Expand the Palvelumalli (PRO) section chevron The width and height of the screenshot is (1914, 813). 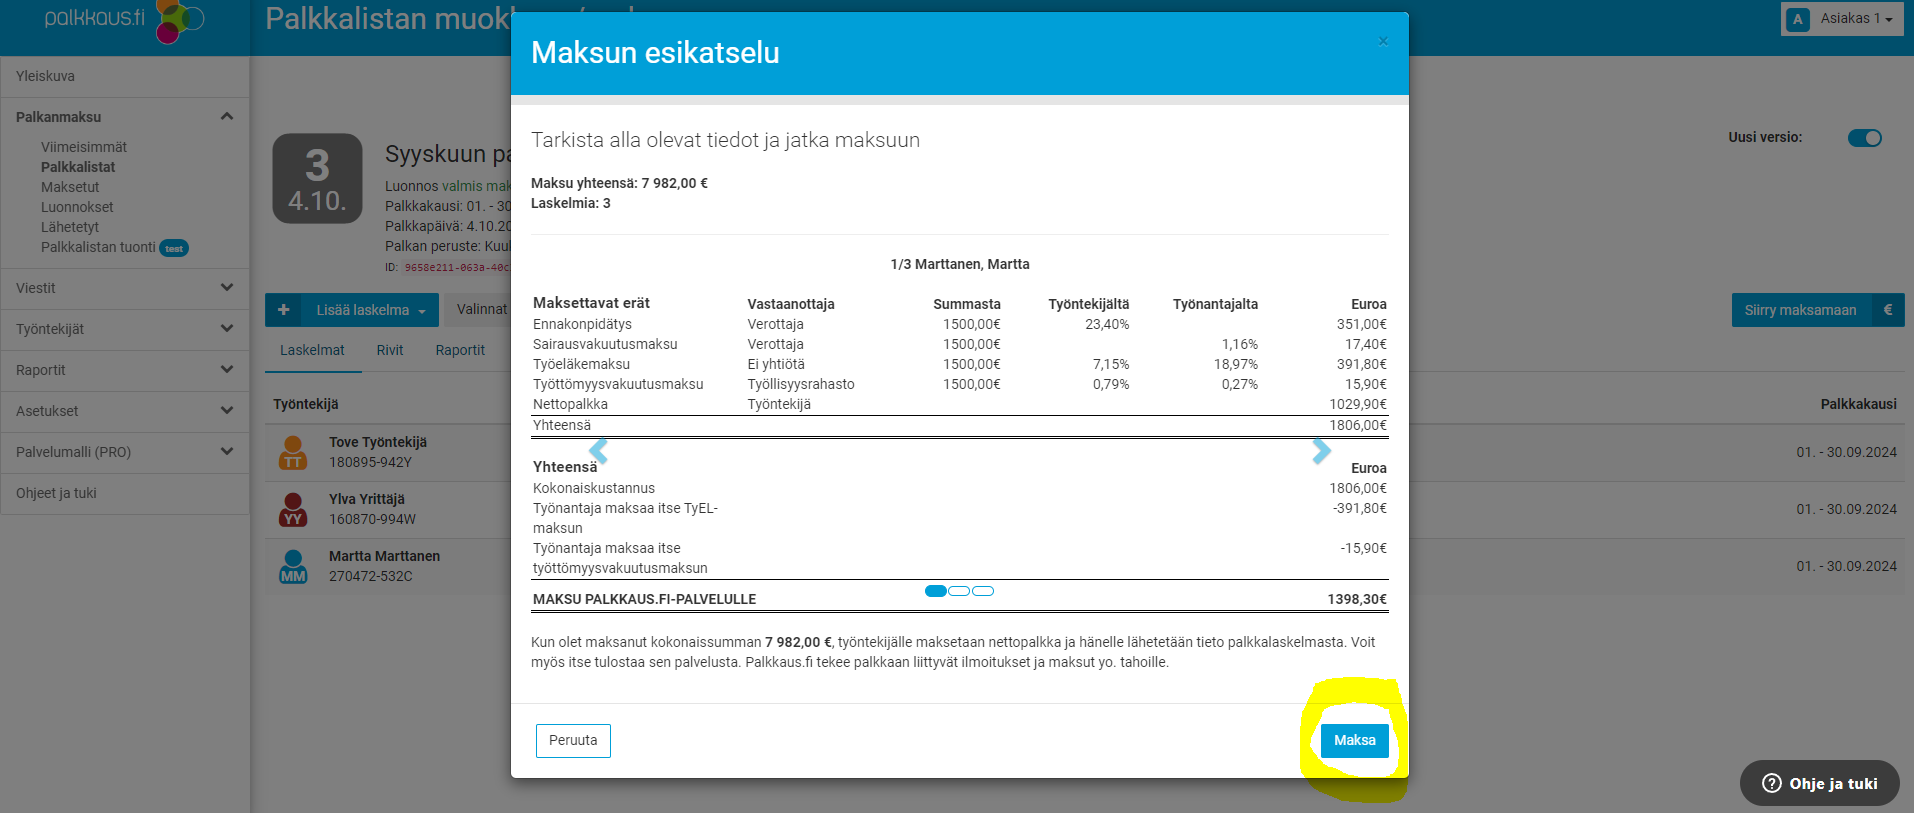click(227, 451)
